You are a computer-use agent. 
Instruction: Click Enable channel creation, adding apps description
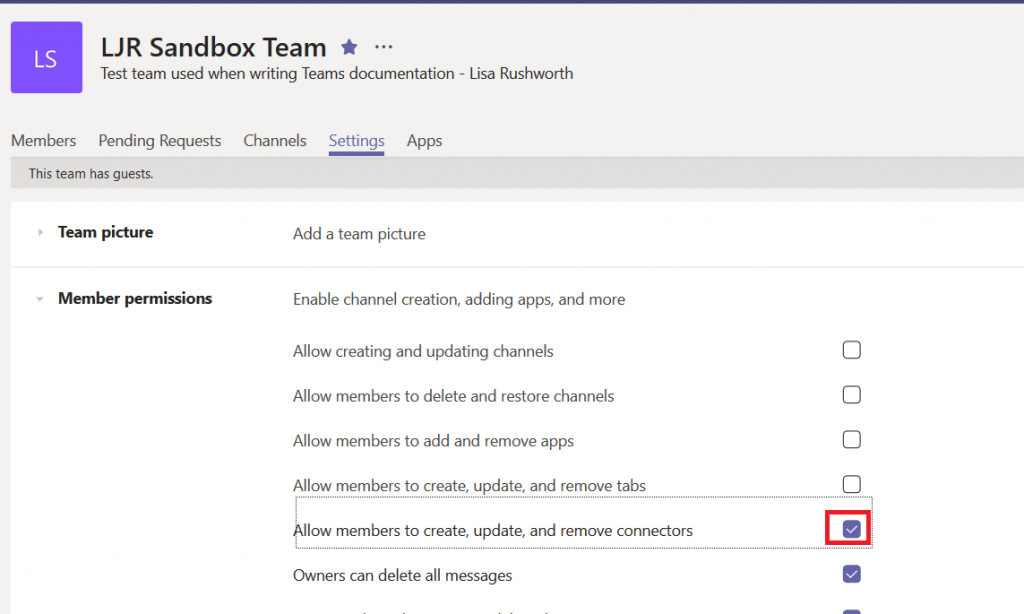(459, 299)
